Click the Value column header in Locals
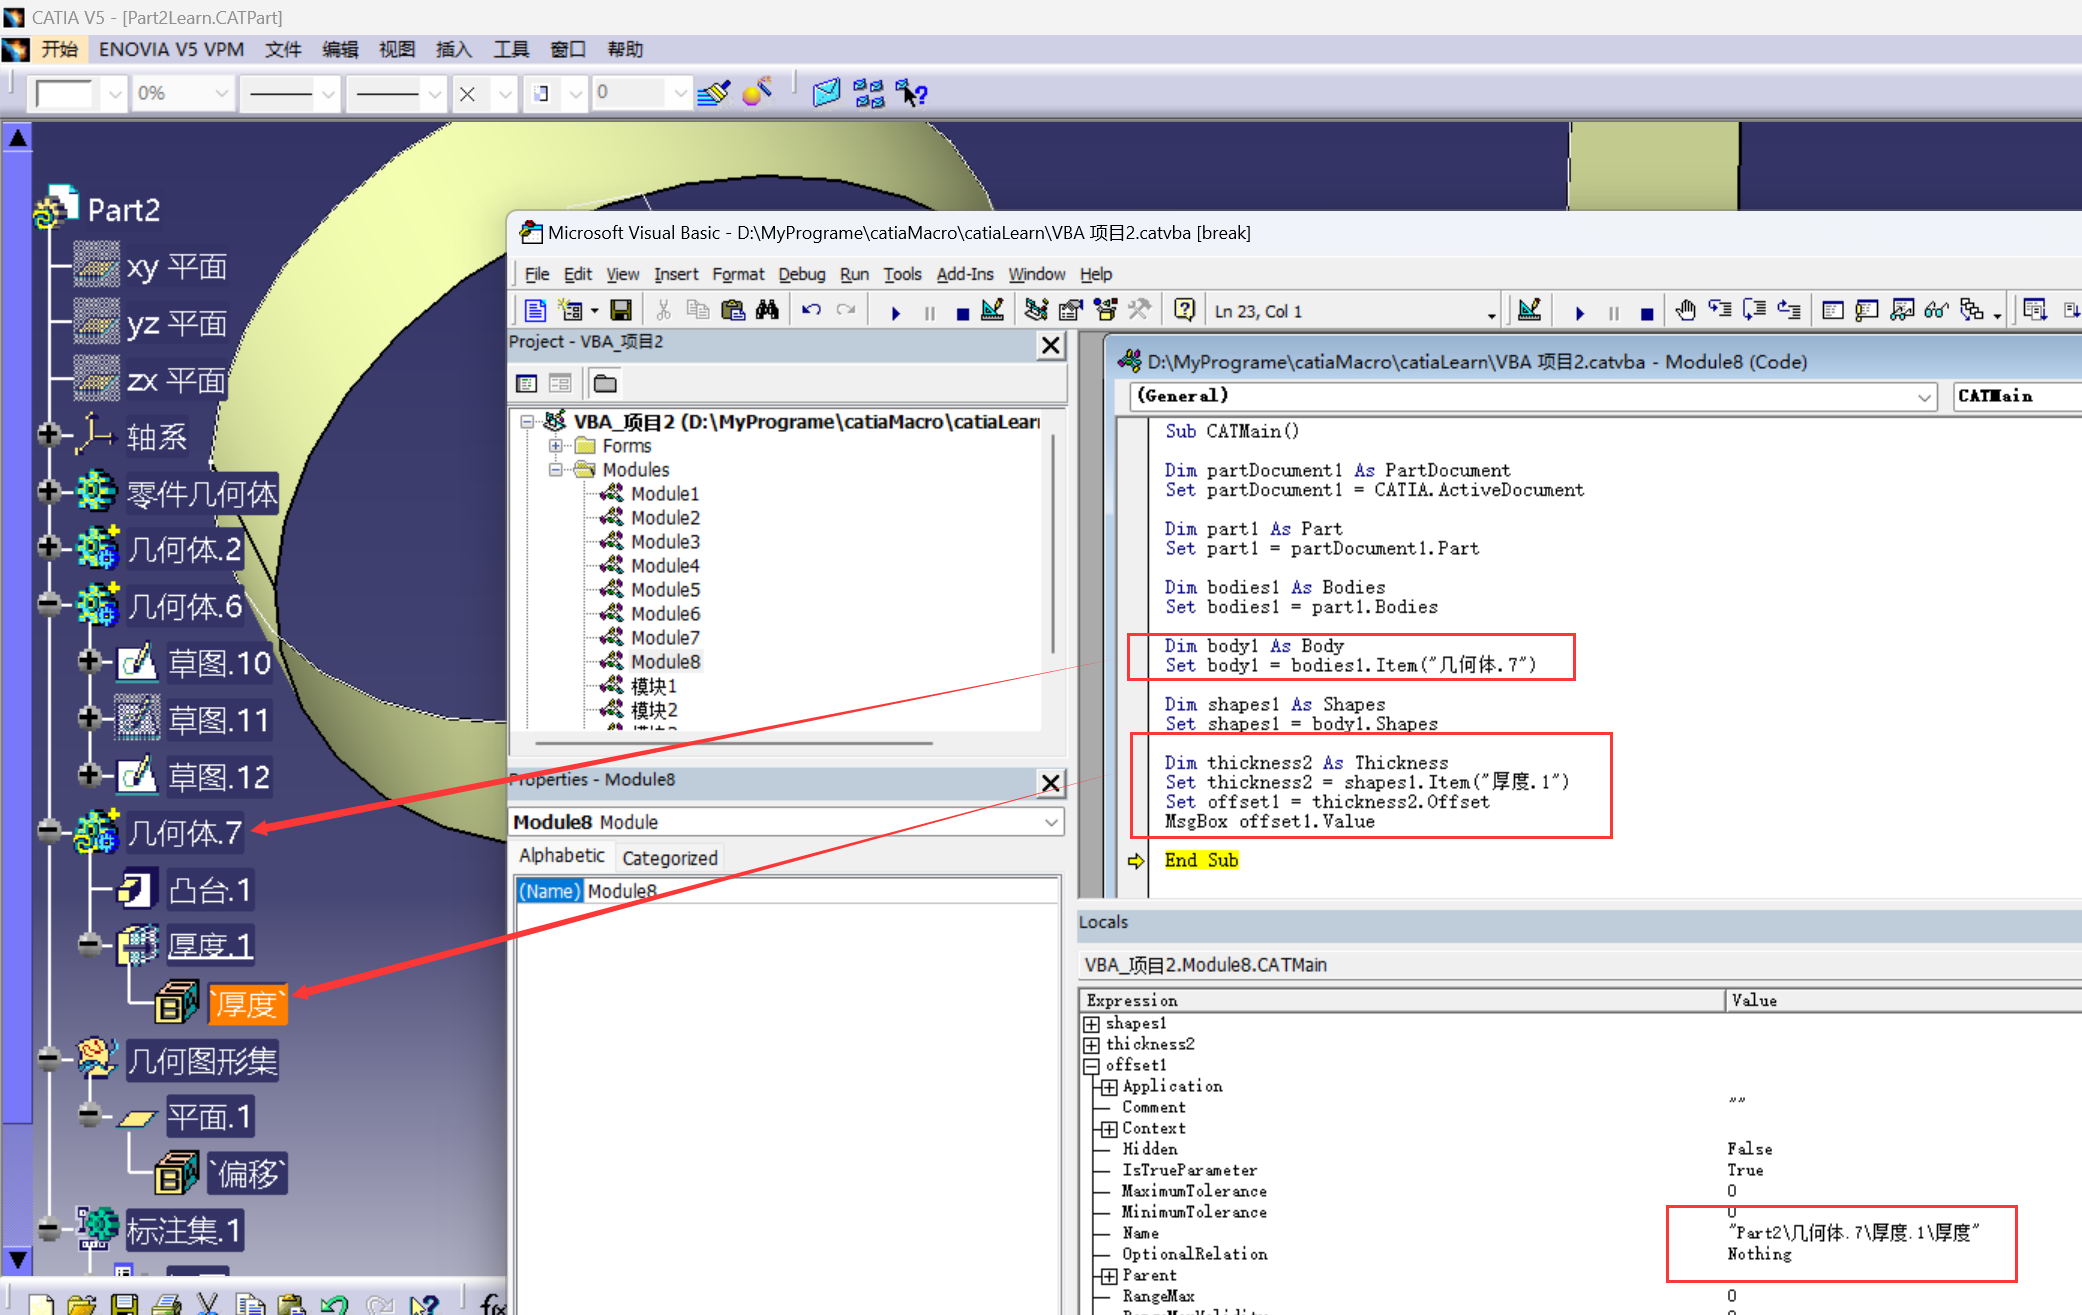The width and height of the screenshot is (2082, 1315). click(x=1754, y=1001)
